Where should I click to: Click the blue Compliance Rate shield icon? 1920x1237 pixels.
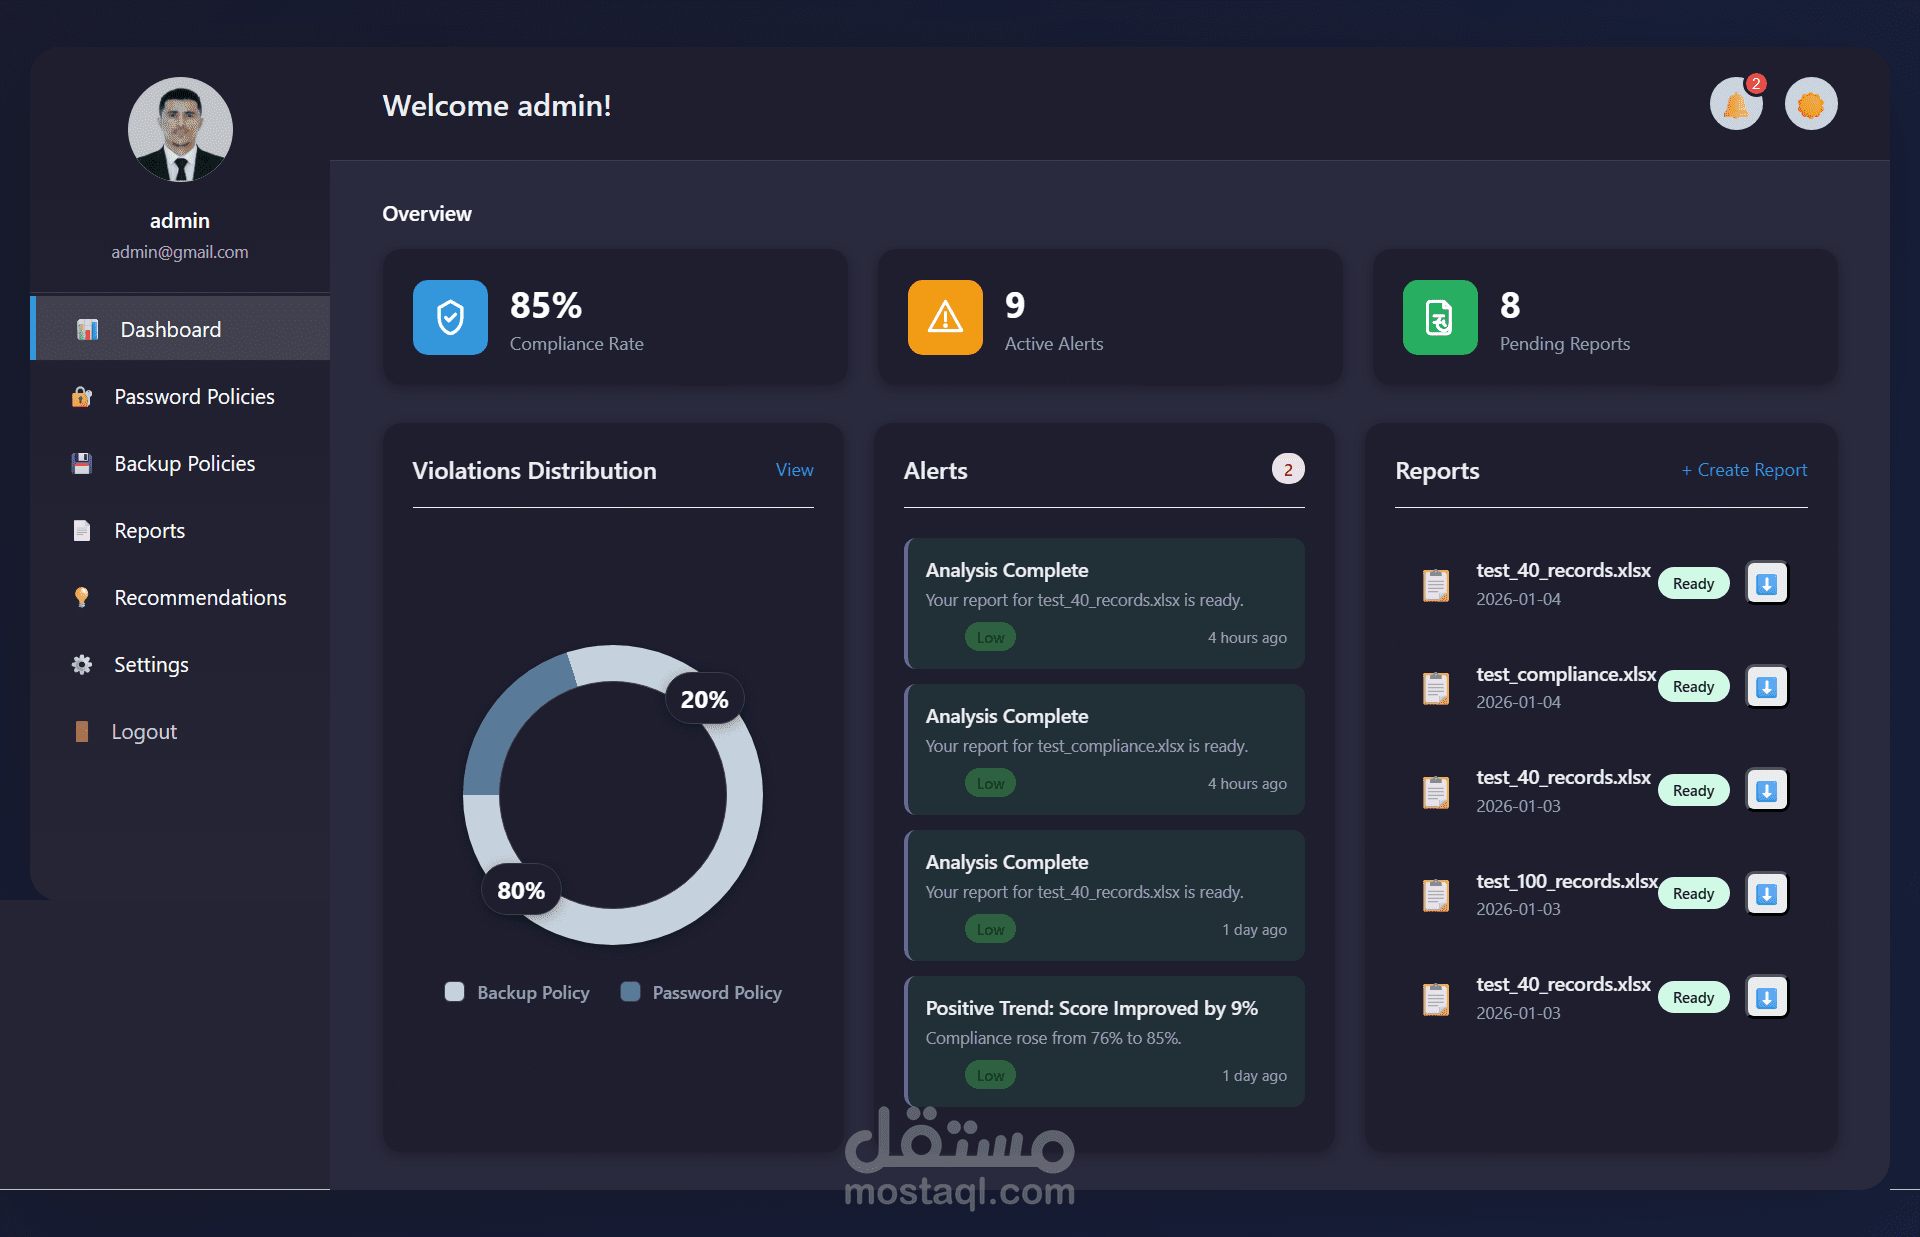coord(450,318)
